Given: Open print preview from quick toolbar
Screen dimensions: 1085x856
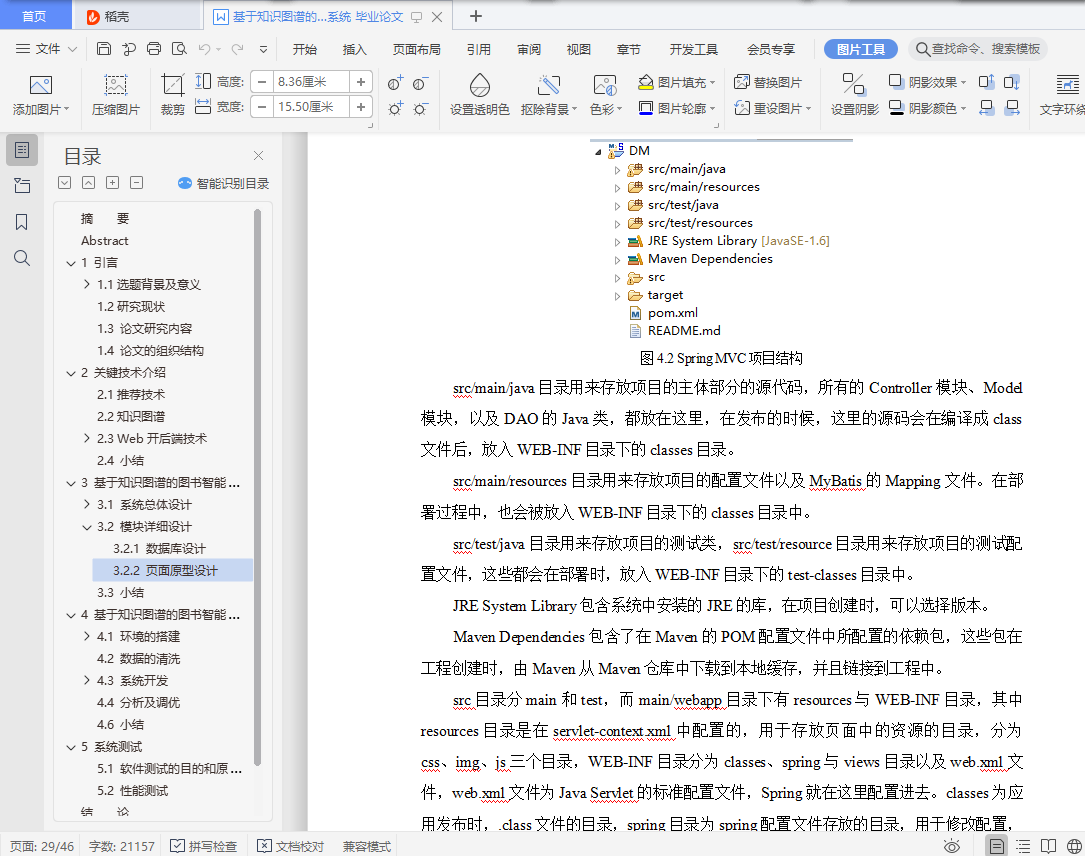Looking at the screenshot, I should point(179,48).
